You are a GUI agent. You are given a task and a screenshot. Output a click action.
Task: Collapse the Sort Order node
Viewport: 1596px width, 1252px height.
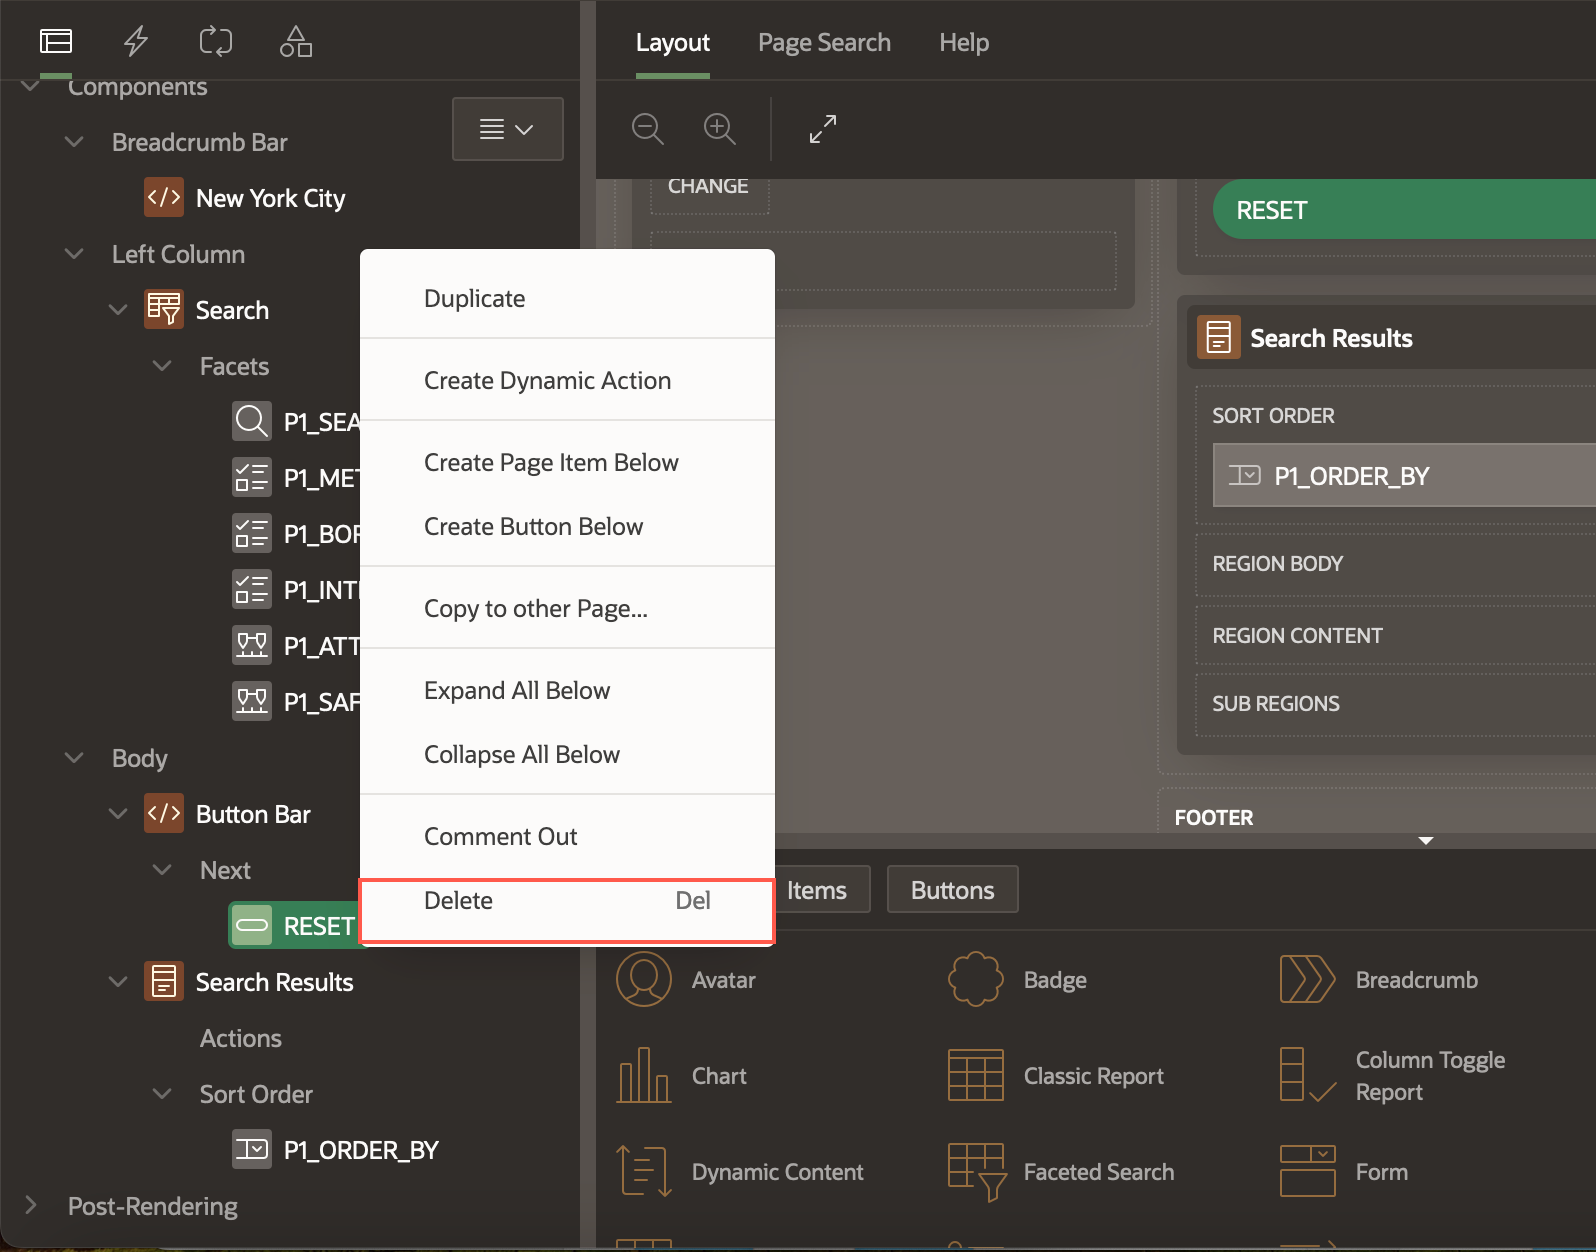point(162,1094)
